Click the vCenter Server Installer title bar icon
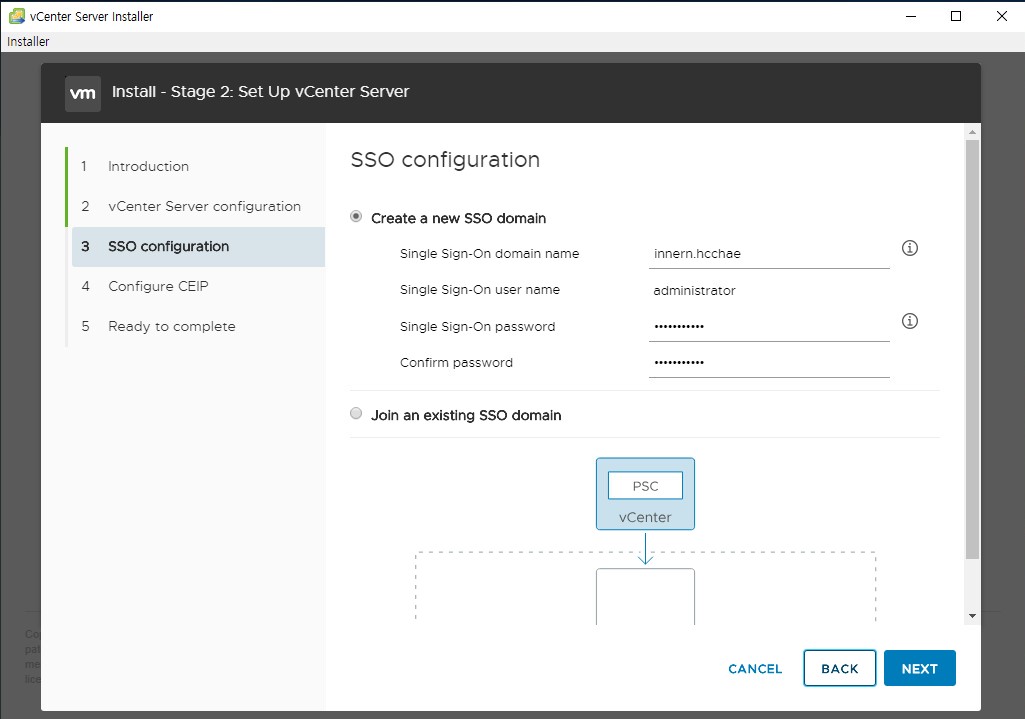This screenshot has height=719, width=1025. (16, 16)
